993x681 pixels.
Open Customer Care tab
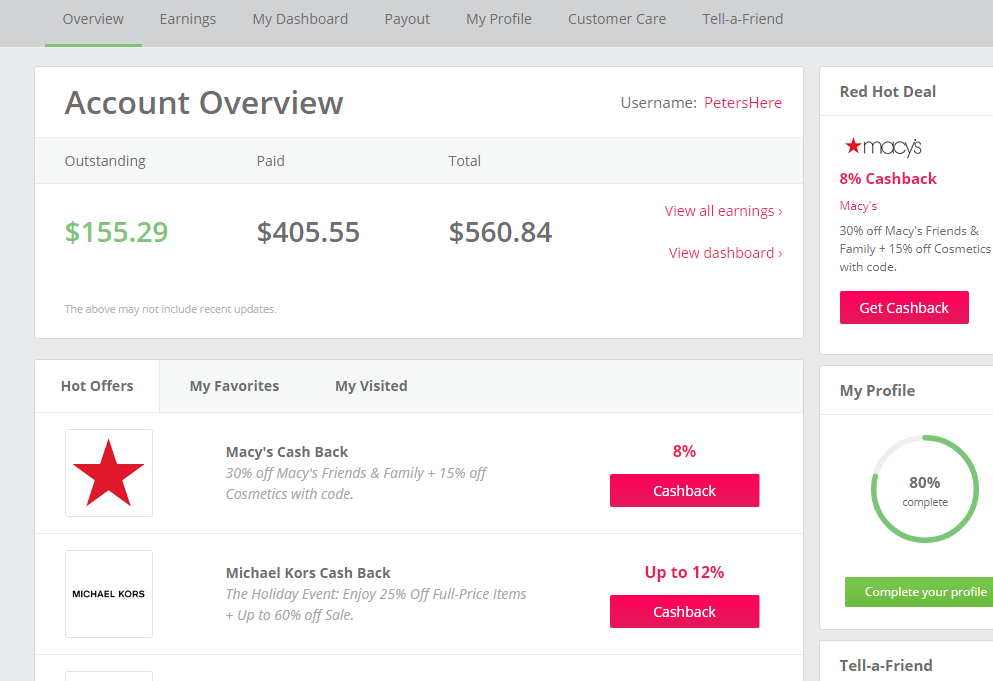(617, 19)
